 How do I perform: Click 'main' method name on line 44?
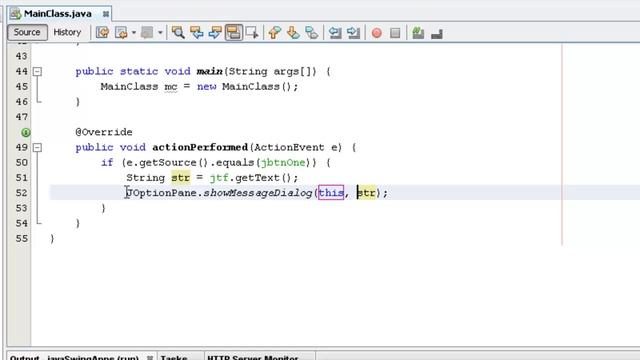point(209,71)
